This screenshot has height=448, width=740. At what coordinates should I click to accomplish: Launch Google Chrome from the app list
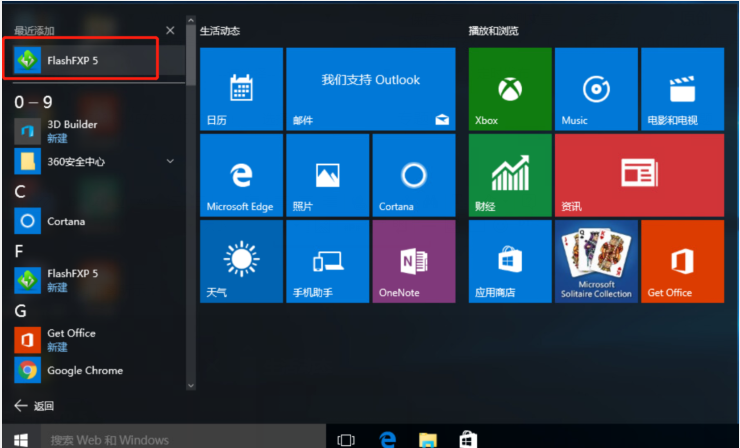99,370
